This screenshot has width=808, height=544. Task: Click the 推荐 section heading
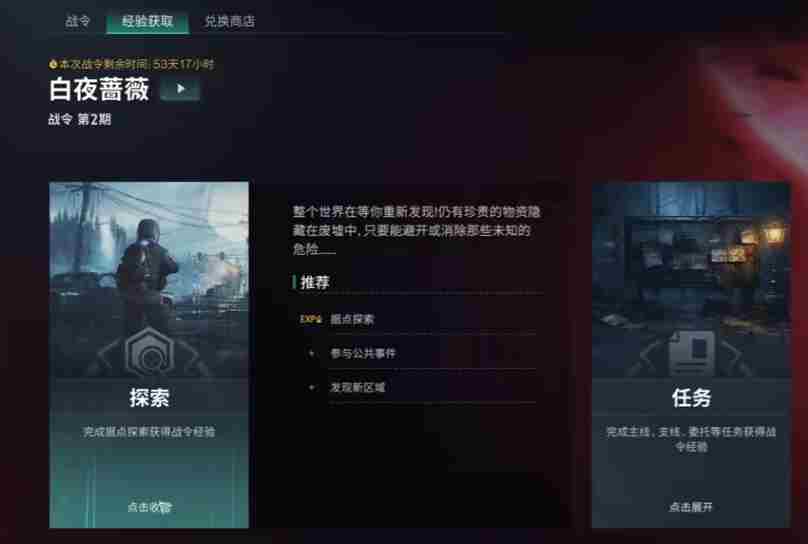point(314,282)
